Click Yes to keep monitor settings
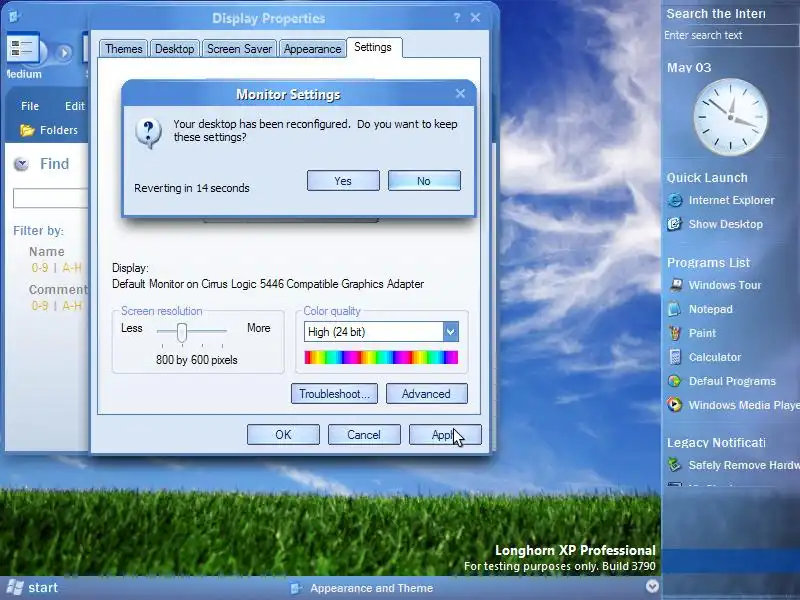The height and width of the screenshot is (600, 800). (343, 181)
